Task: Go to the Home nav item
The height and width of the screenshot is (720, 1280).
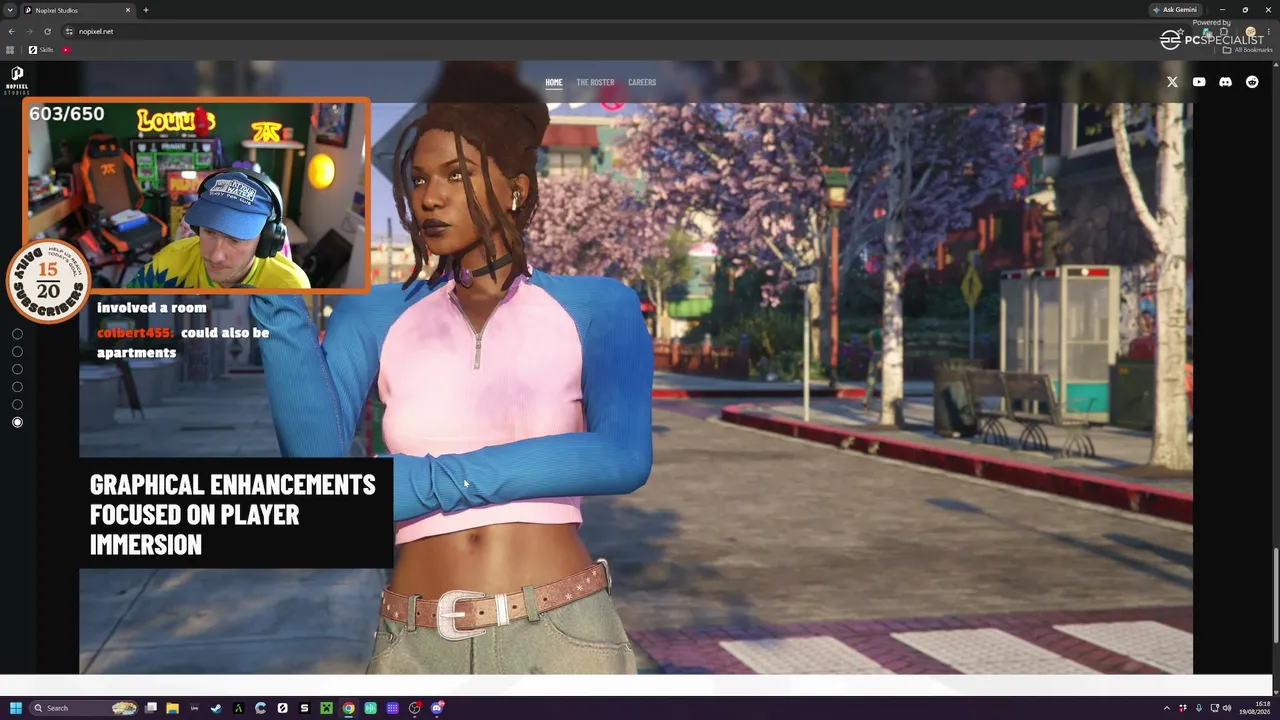Action: tap(554, 82)
